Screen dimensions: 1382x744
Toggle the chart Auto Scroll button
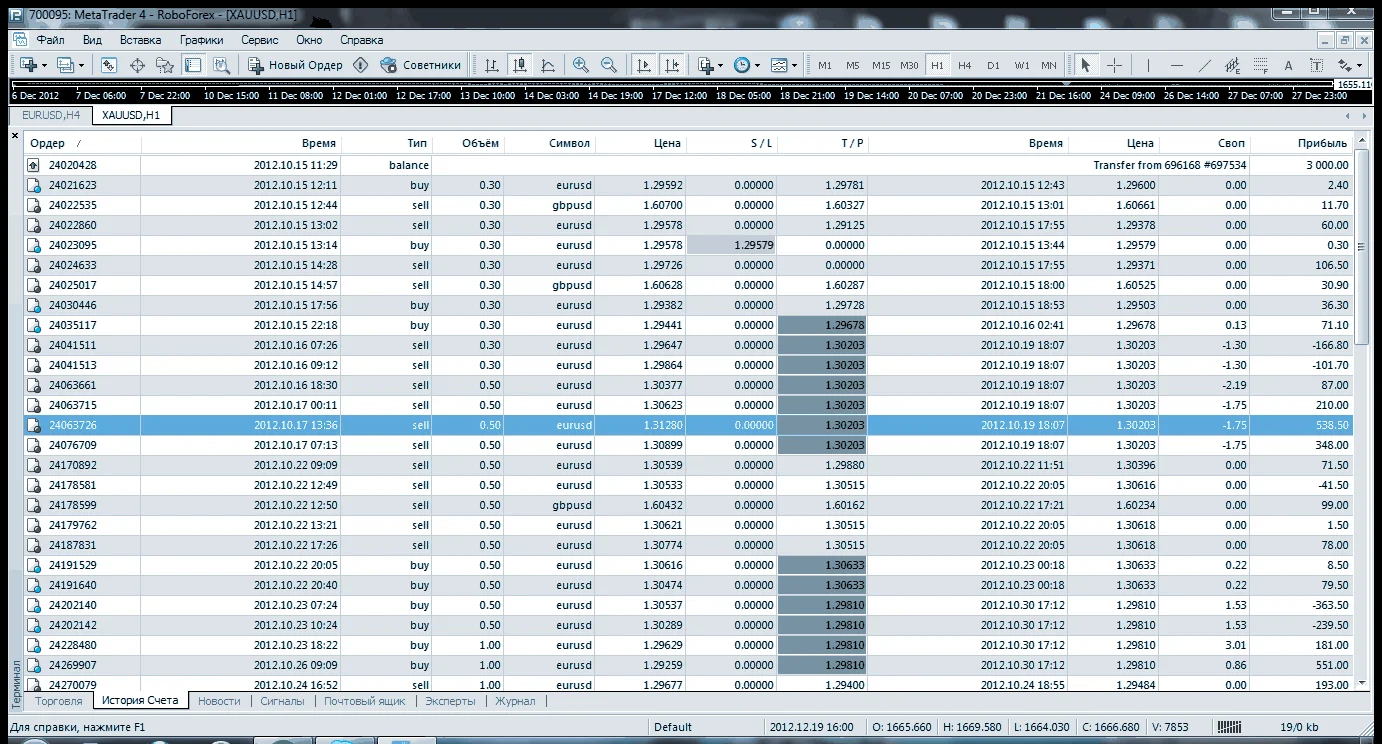644,65
